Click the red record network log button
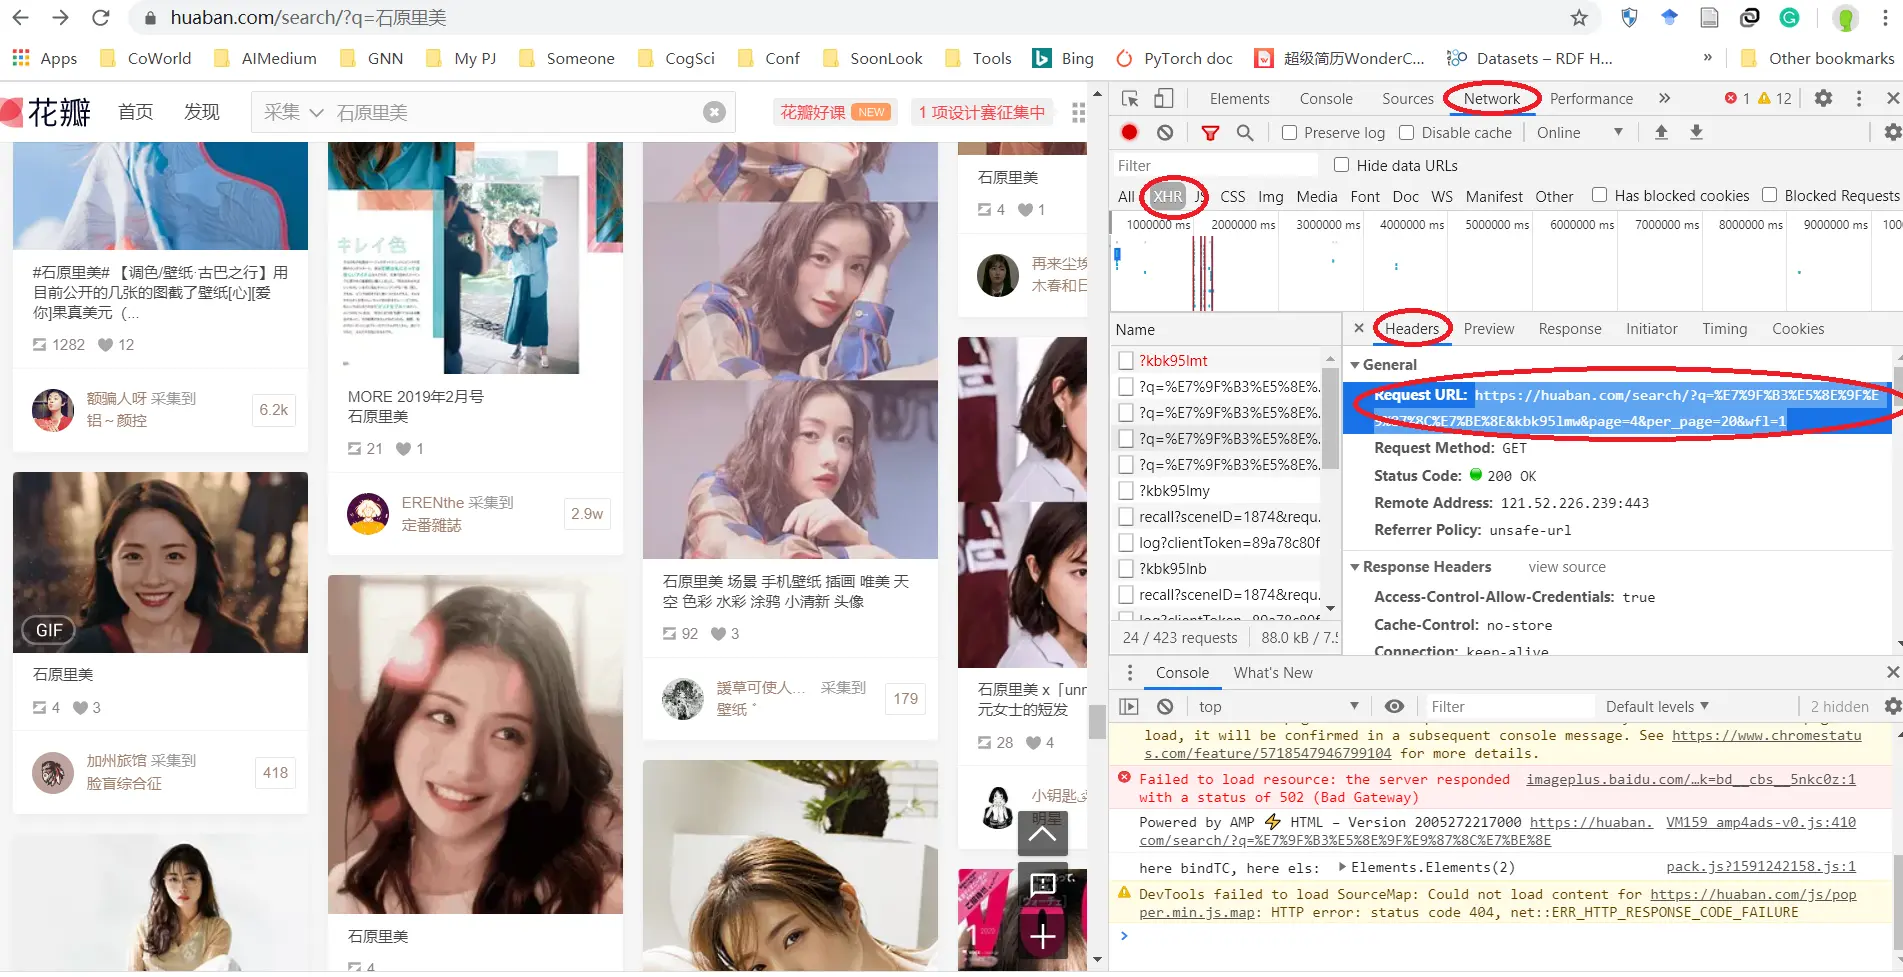The width and height of the screenshot is (1903, 977). [1129, 132]
